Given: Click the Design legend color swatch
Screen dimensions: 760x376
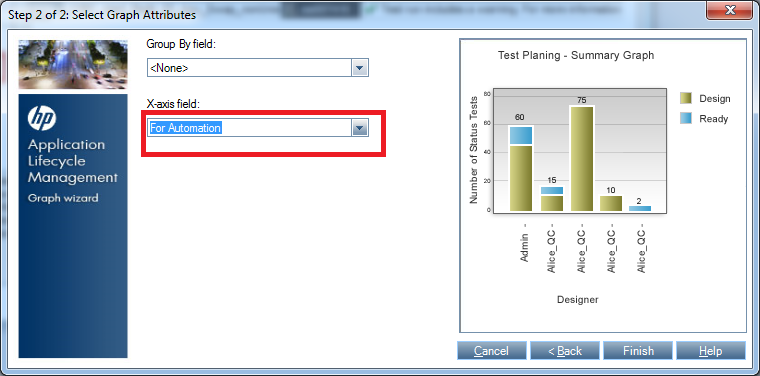Looking at the screenshot, I should tap(685, 98).
